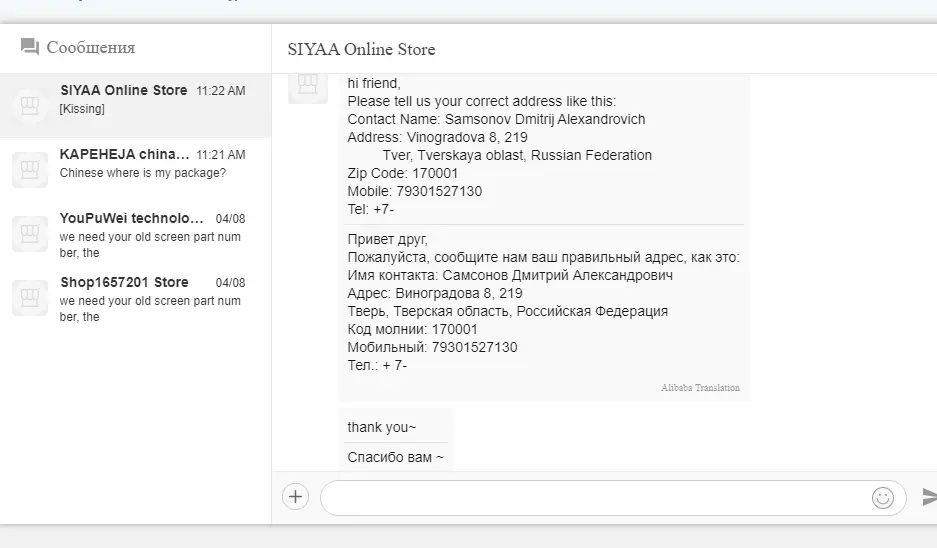This screenshot has width=937, height=548.
Task: Click 'Chinese where is my package?' preview
Action: point(143,173)
